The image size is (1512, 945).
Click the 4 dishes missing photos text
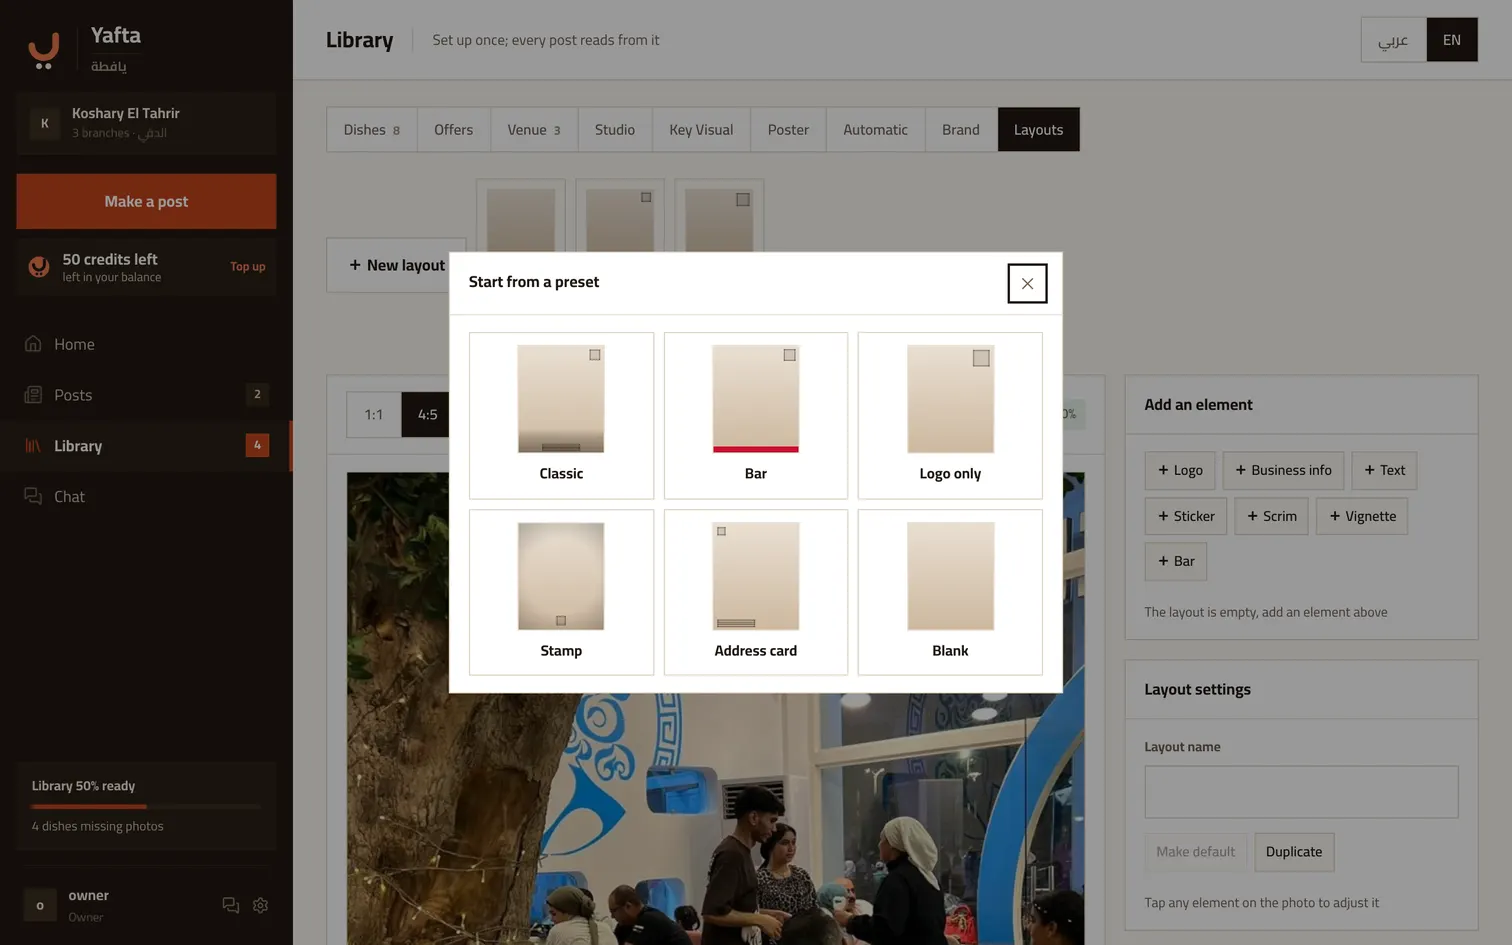click(97, 826)
